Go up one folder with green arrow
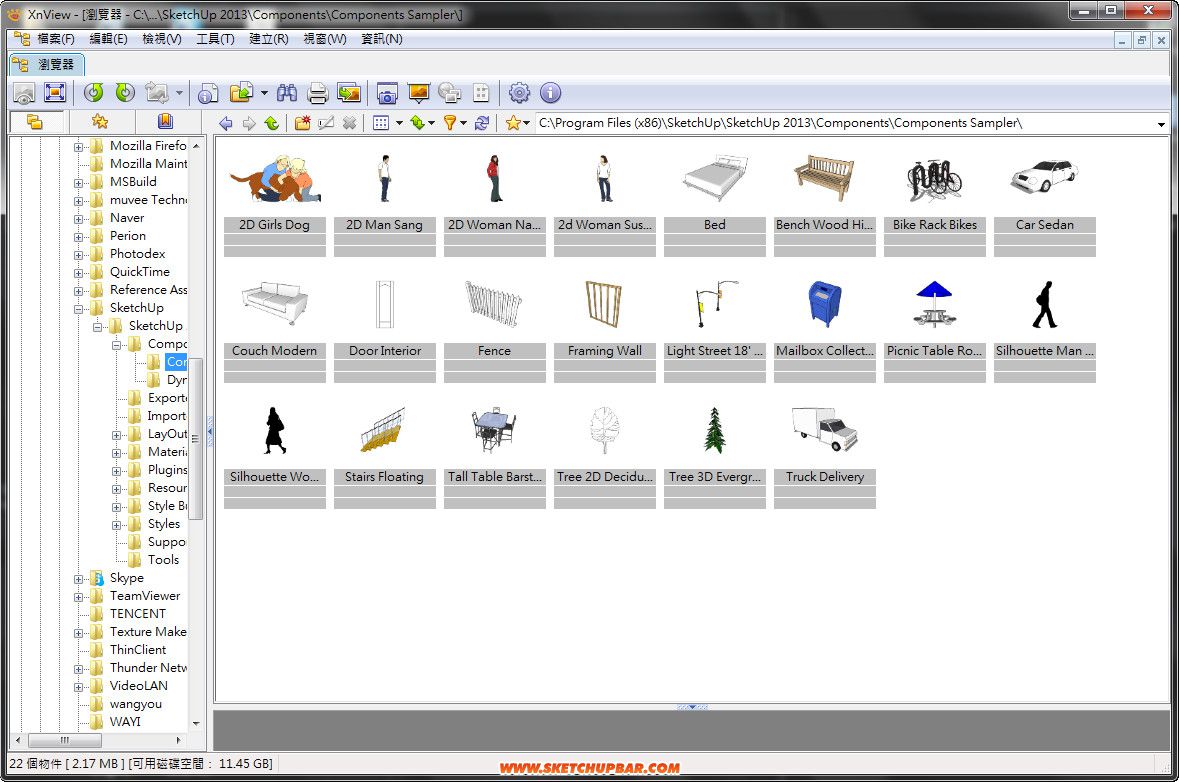Image resolution: width=1179 pixels, height=782 pixels. [271, 123]
